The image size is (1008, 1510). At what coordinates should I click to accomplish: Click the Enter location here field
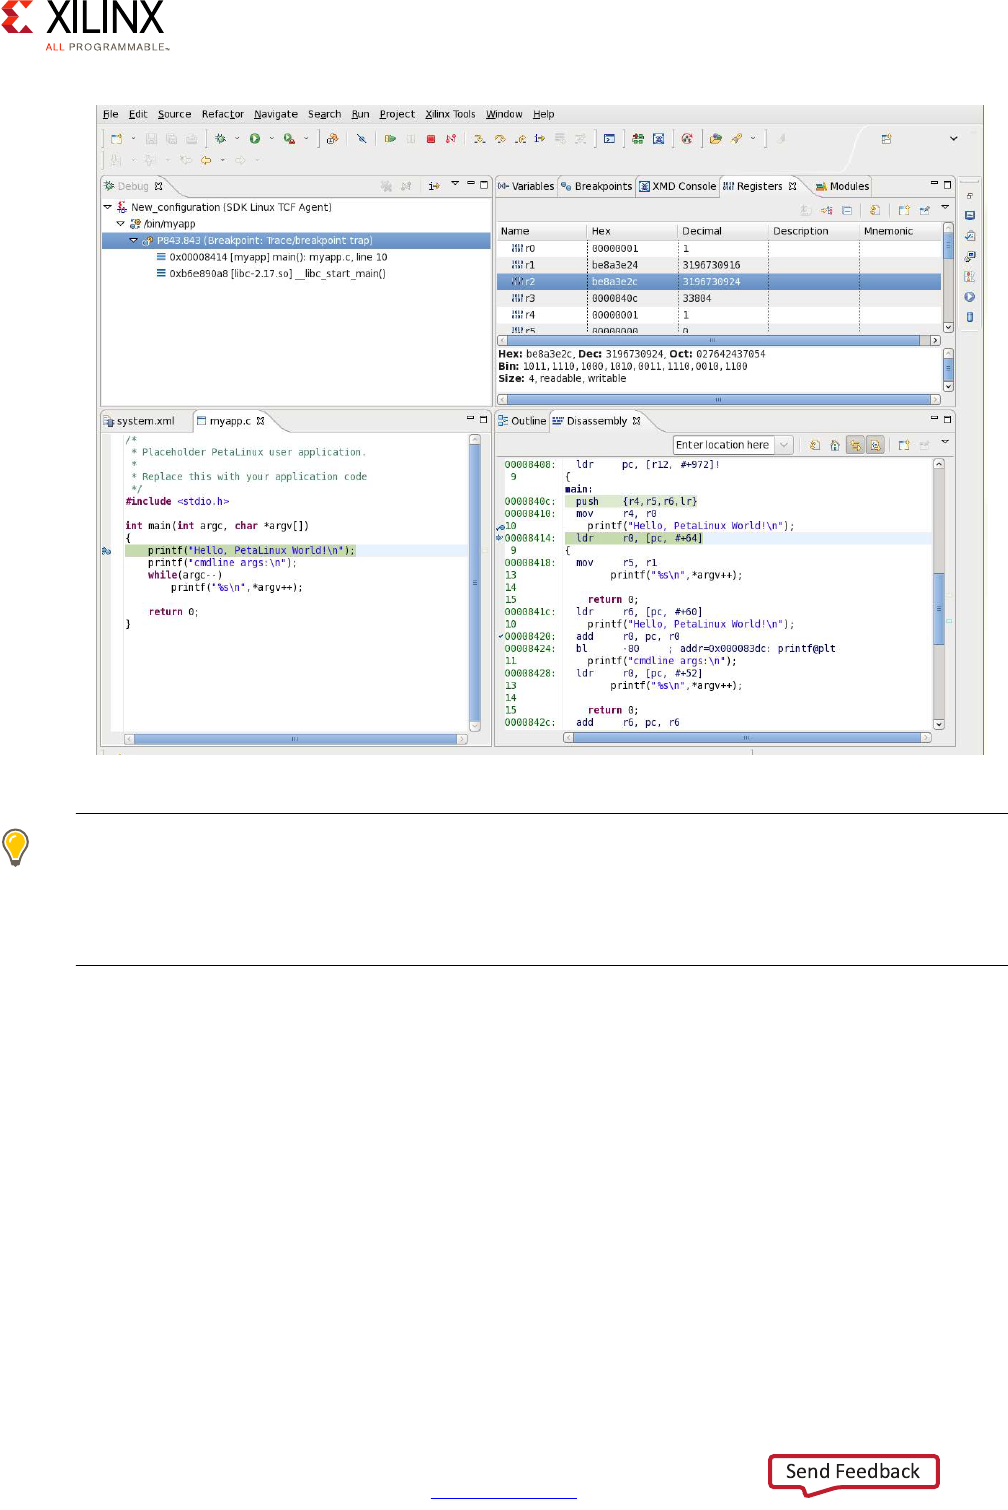click(x=724, y=445)
